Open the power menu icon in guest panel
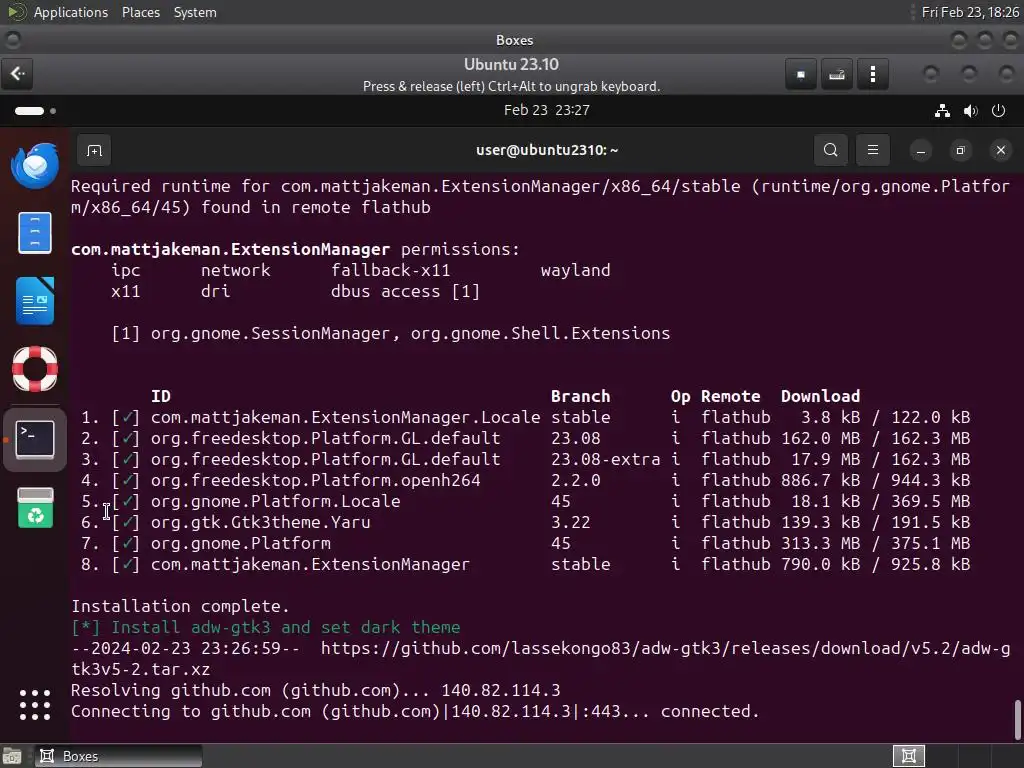This screenshot has height=768, width=1024. (999, 111)
